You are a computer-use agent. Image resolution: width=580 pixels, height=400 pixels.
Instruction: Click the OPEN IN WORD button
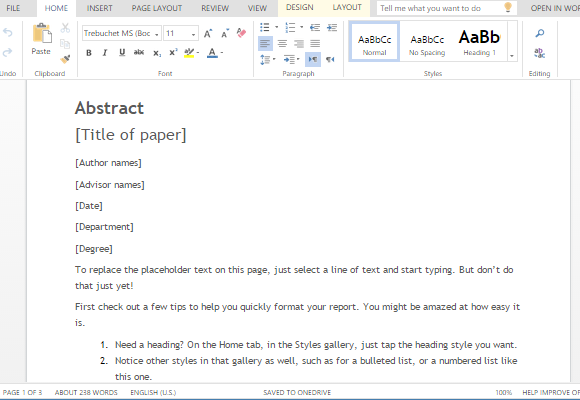[x=554, y=8]
